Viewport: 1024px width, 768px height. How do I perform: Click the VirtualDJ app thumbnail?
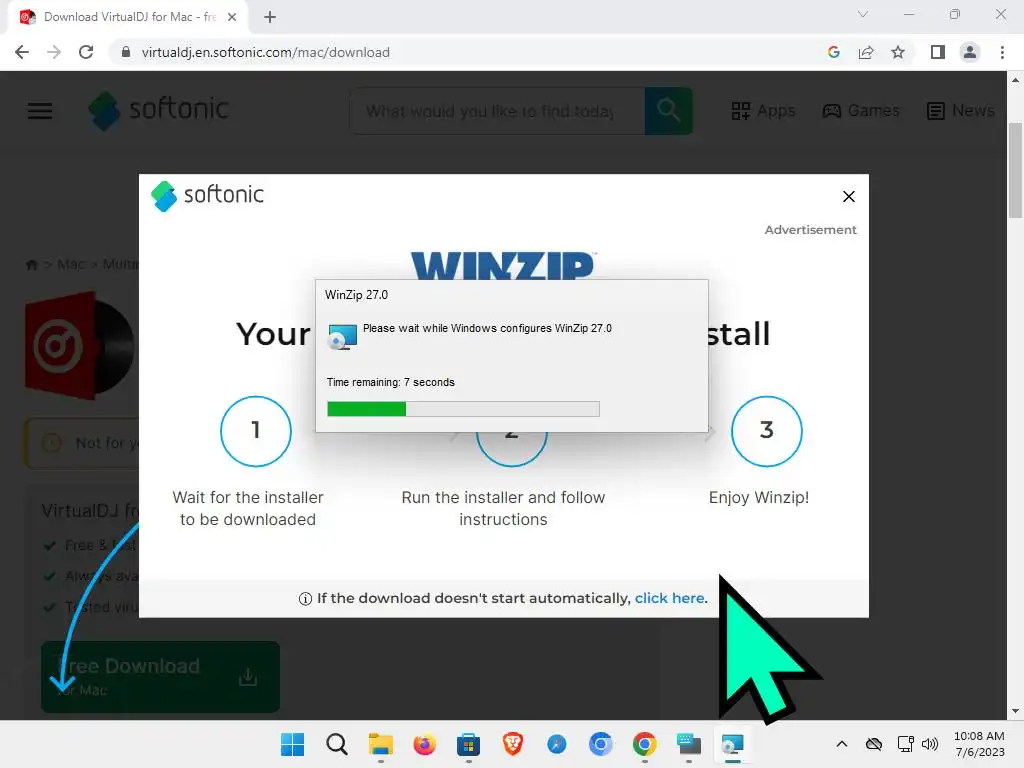[81, 345]
